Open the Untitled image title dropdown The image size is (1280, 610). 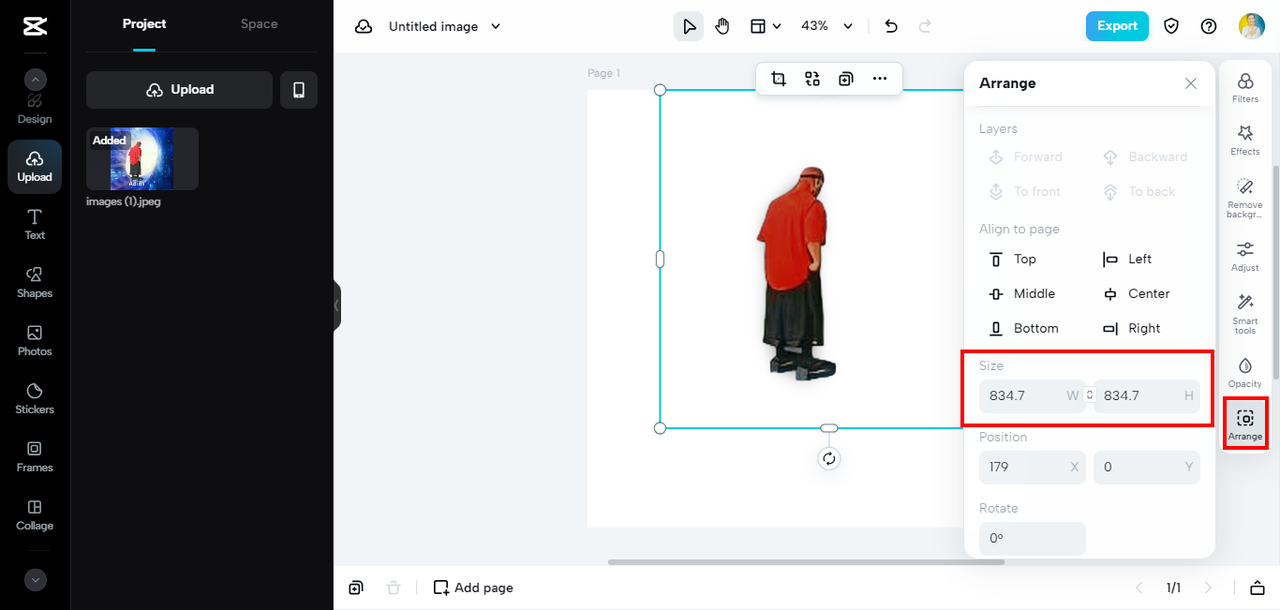[445, 26]
